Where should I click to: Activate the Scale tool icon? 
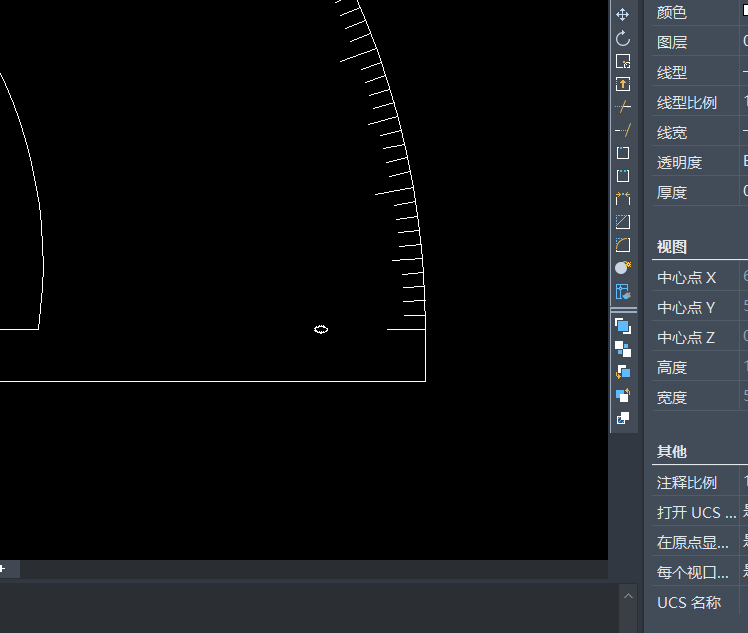pos(623,61)
